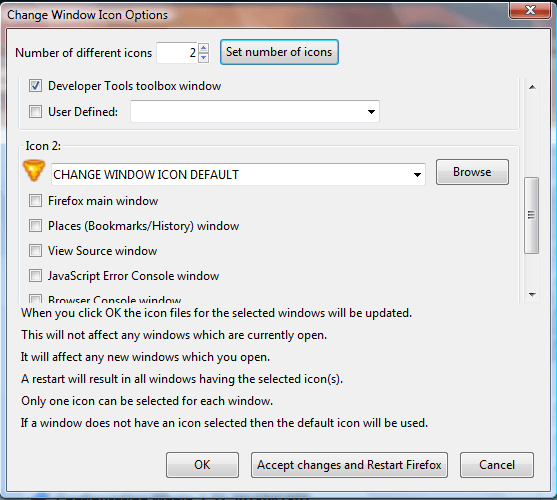
Task: Click Set number of icons button
Action: click(x=279, y=52)
